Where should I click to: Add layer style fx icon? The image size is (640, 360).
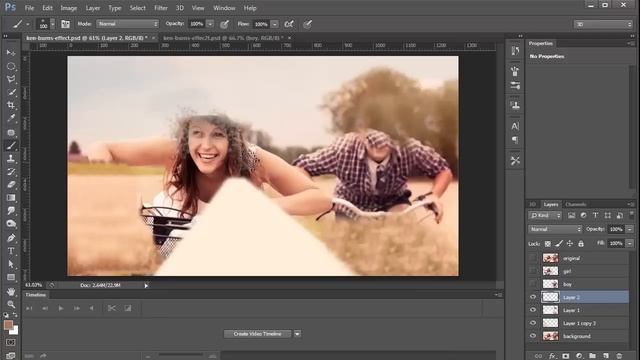click(x=552, y=356)
